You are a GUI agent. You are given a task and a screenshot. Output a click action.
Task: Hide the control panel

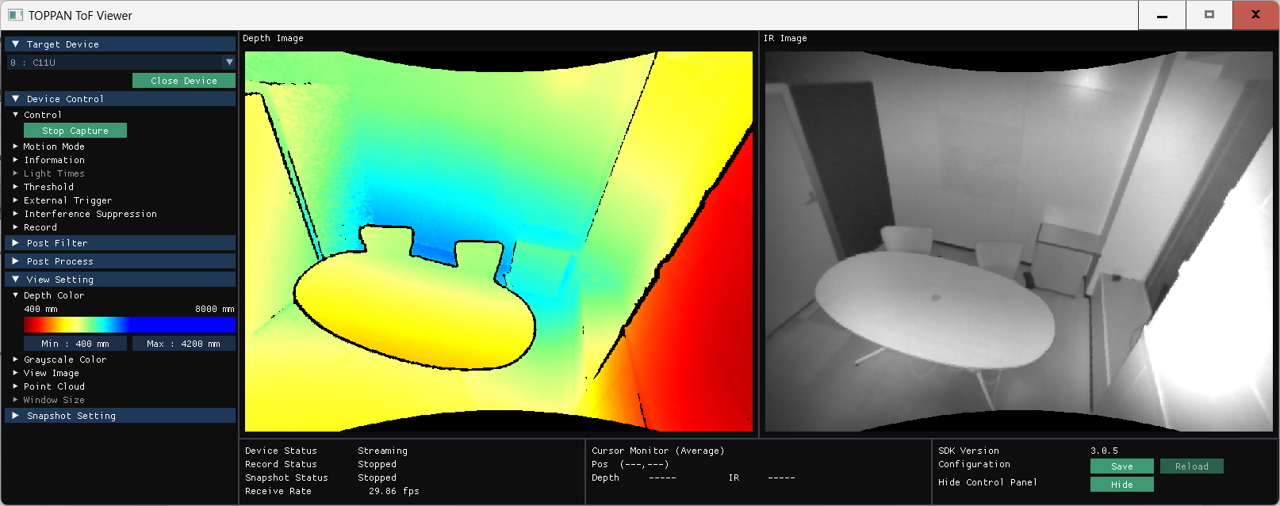[1121, 484]
